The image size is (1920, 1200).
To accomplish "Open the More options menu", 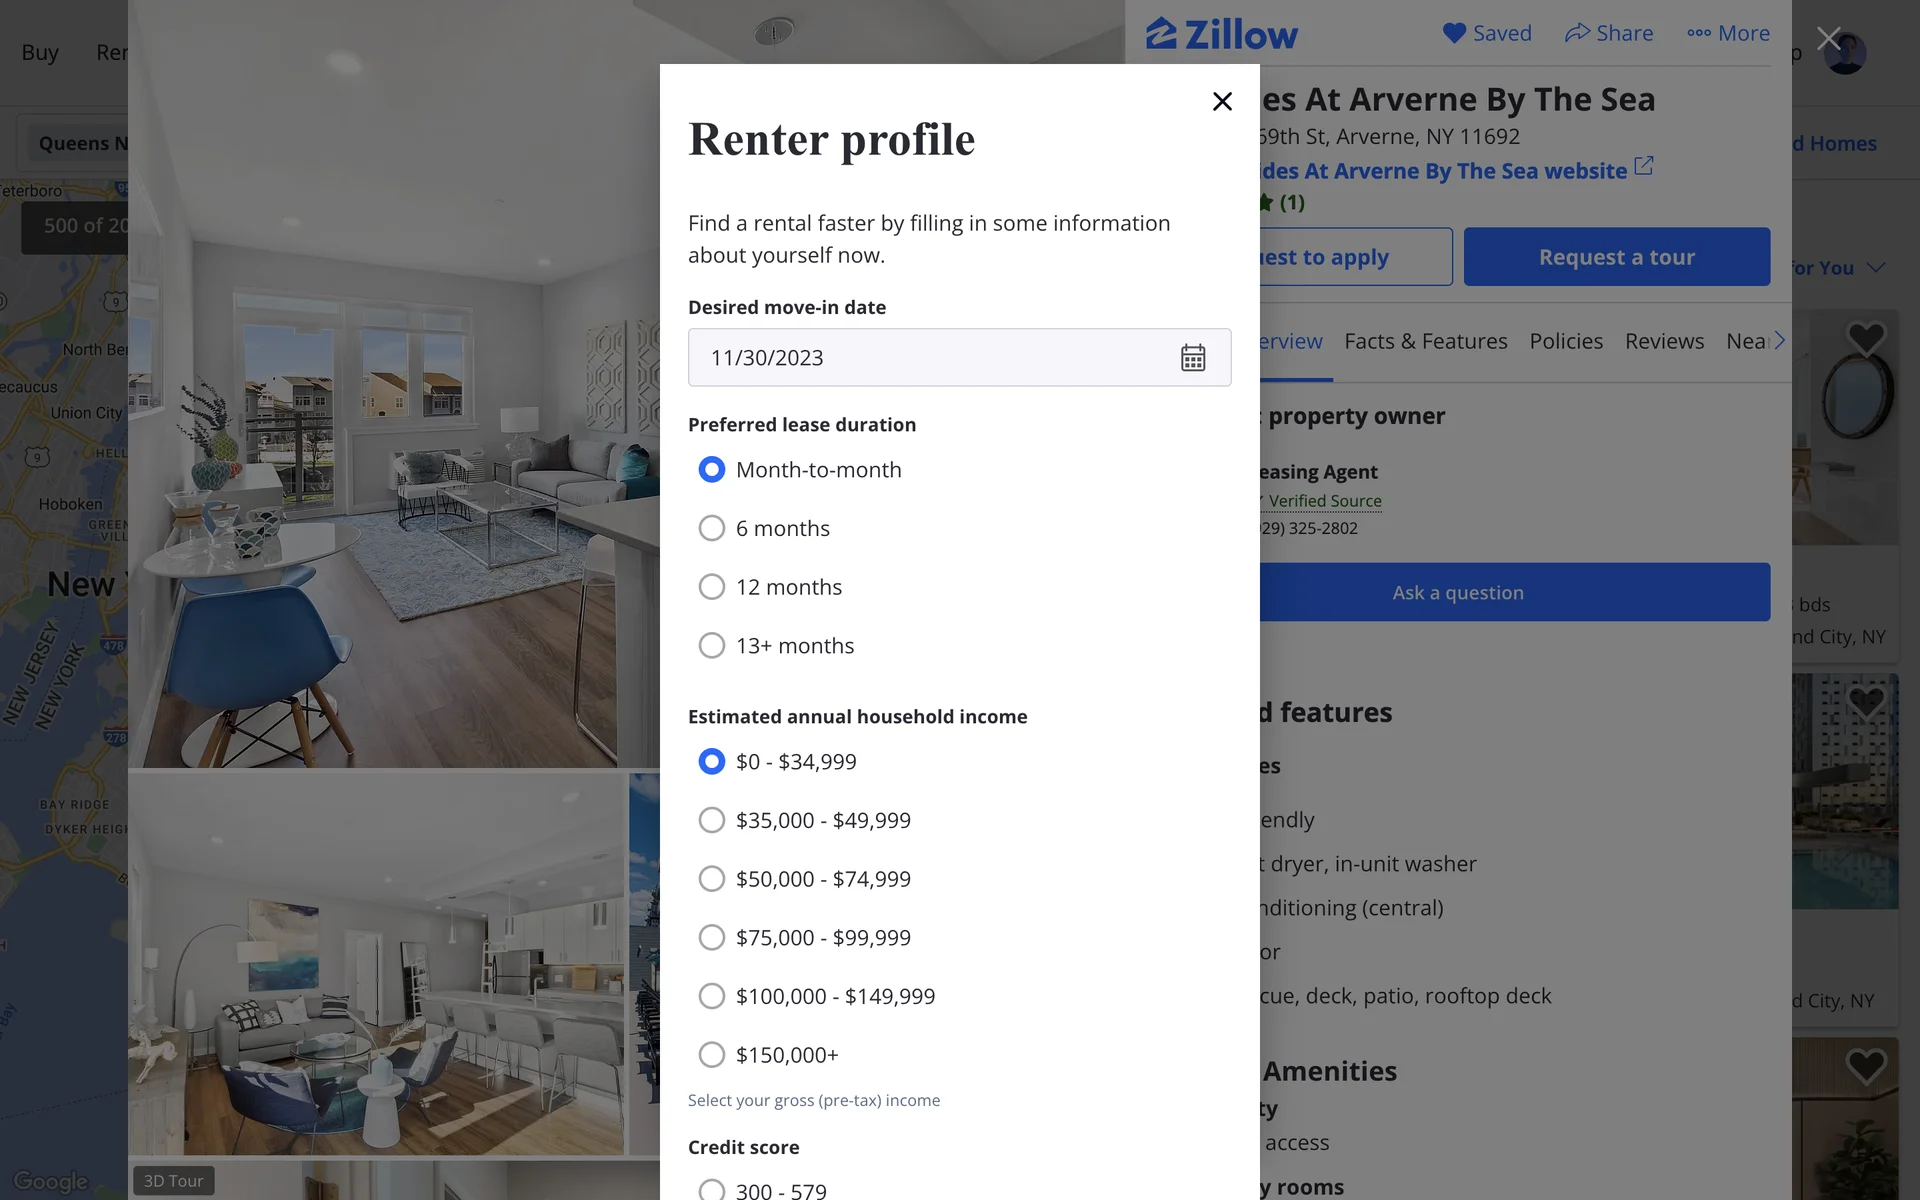I will (1728, 33).
